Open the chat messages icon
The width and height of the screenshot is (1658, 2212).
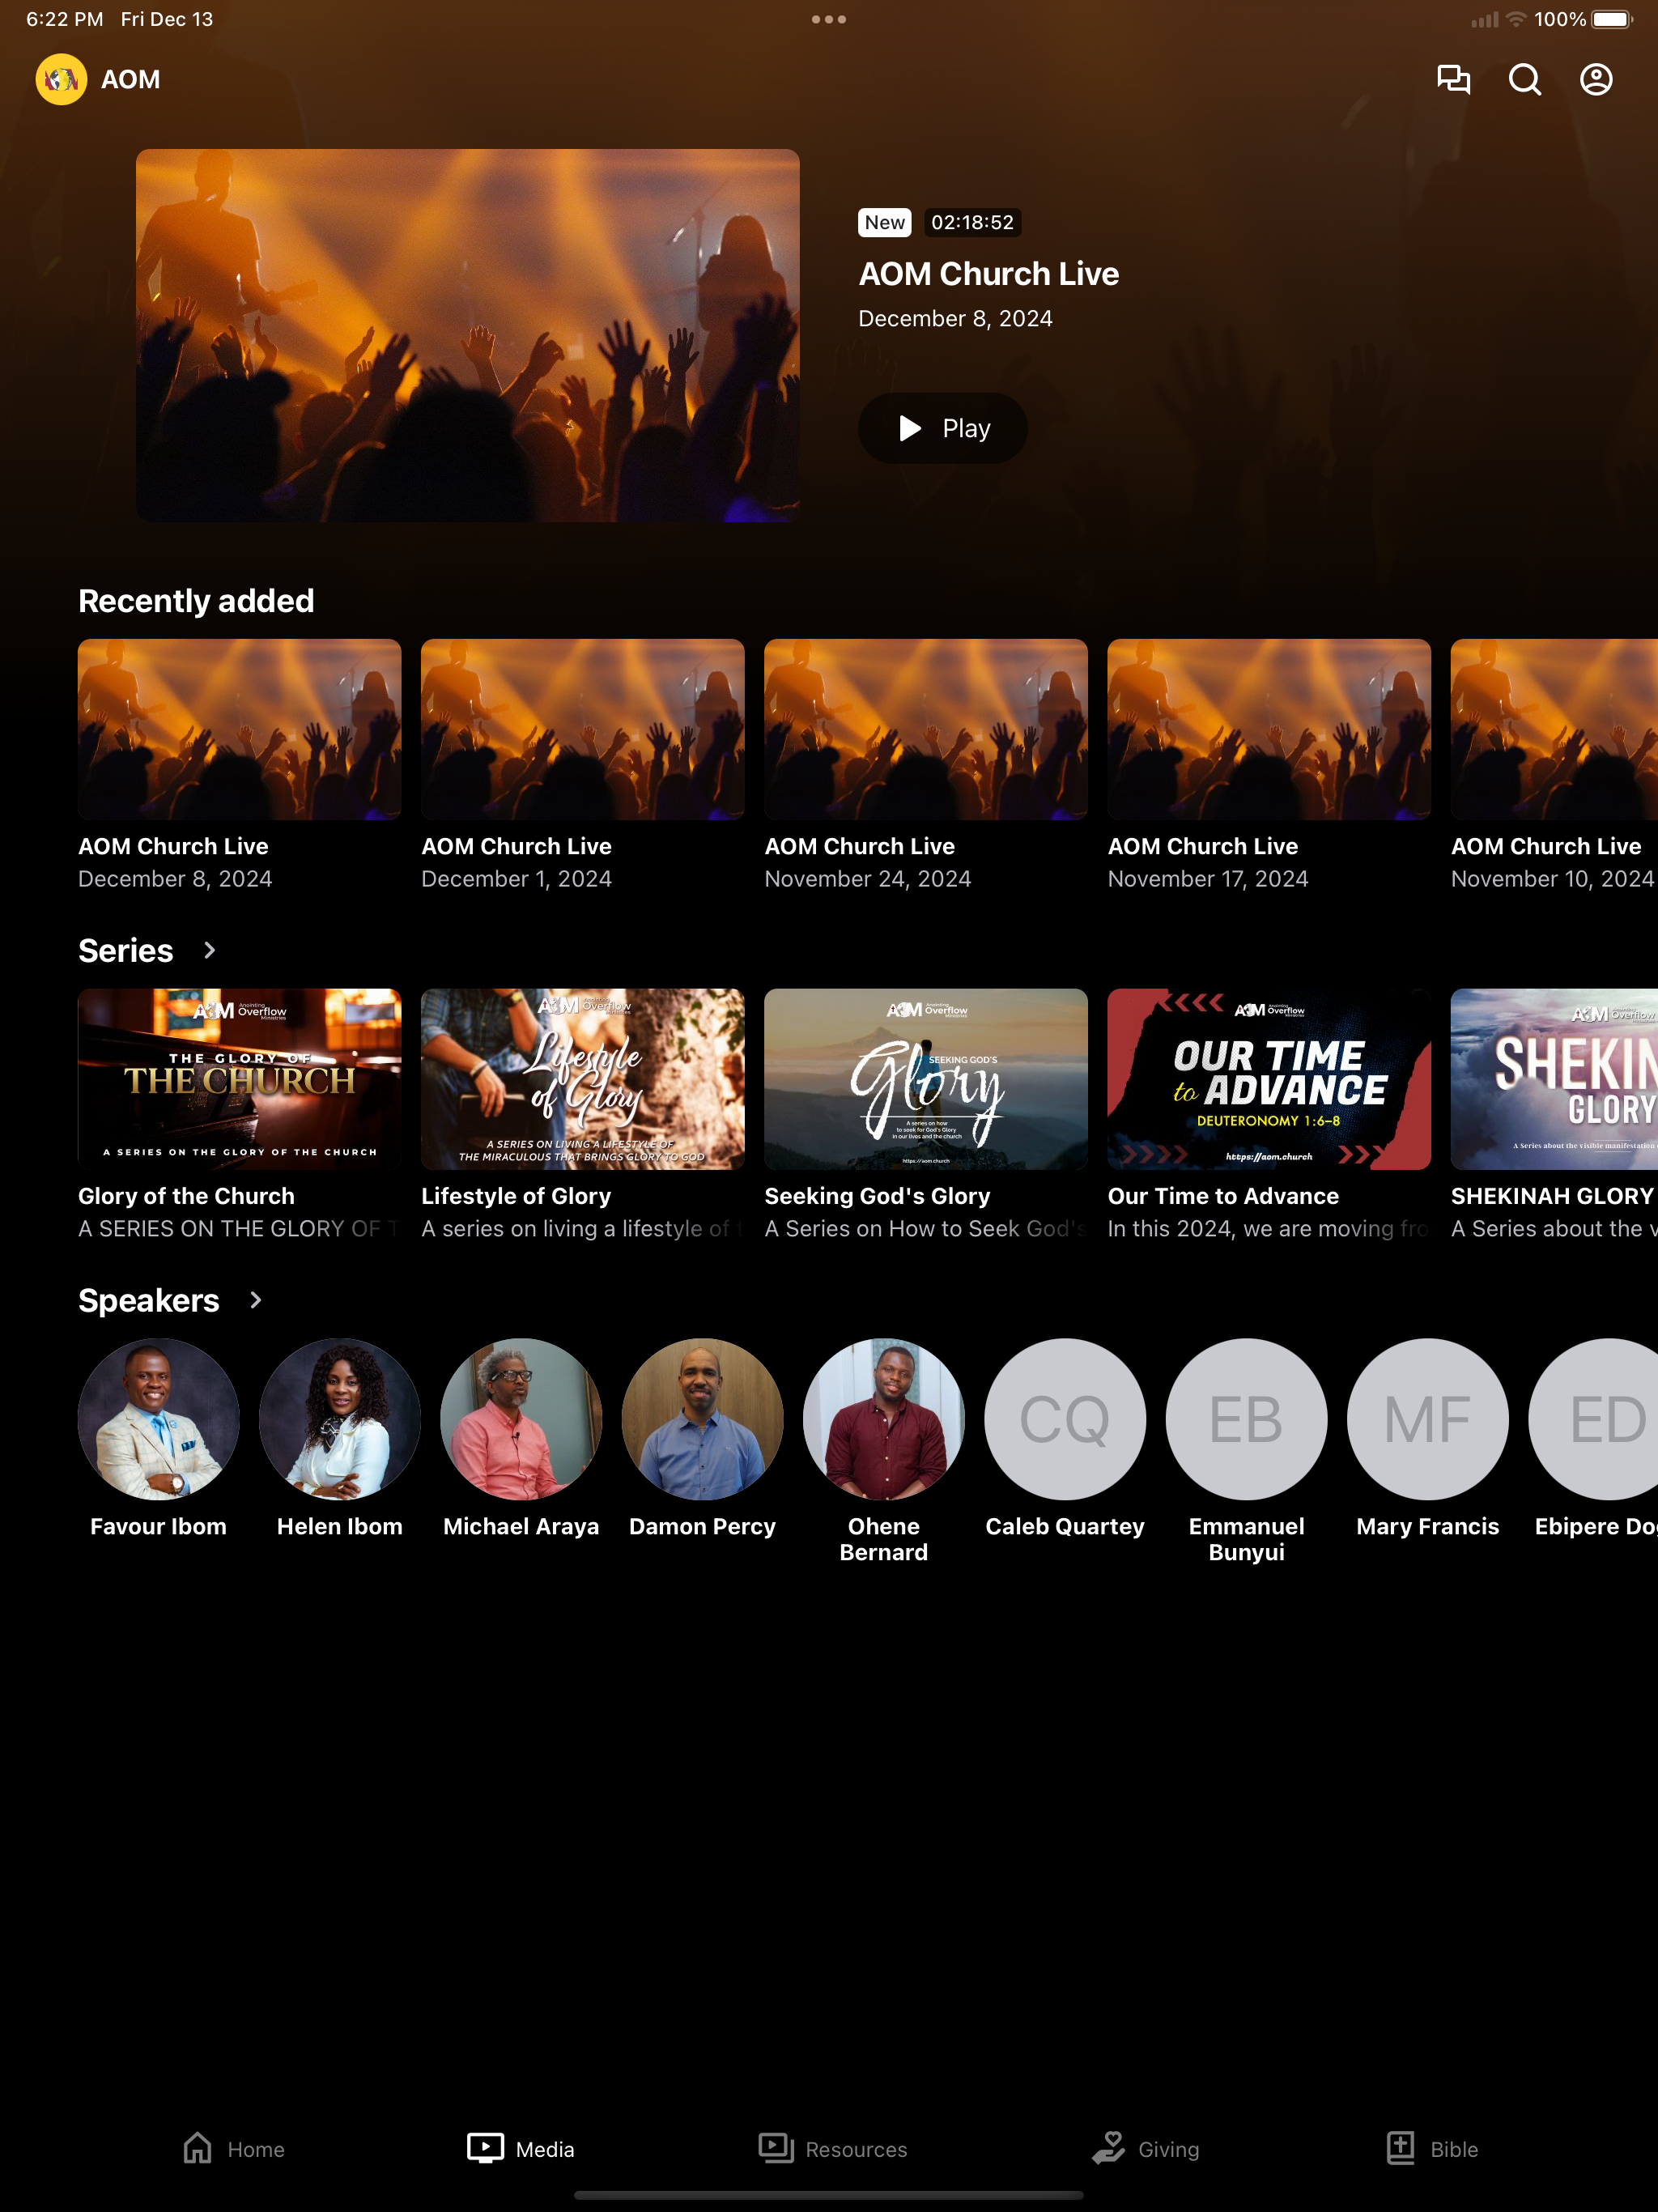point(1453,79)
